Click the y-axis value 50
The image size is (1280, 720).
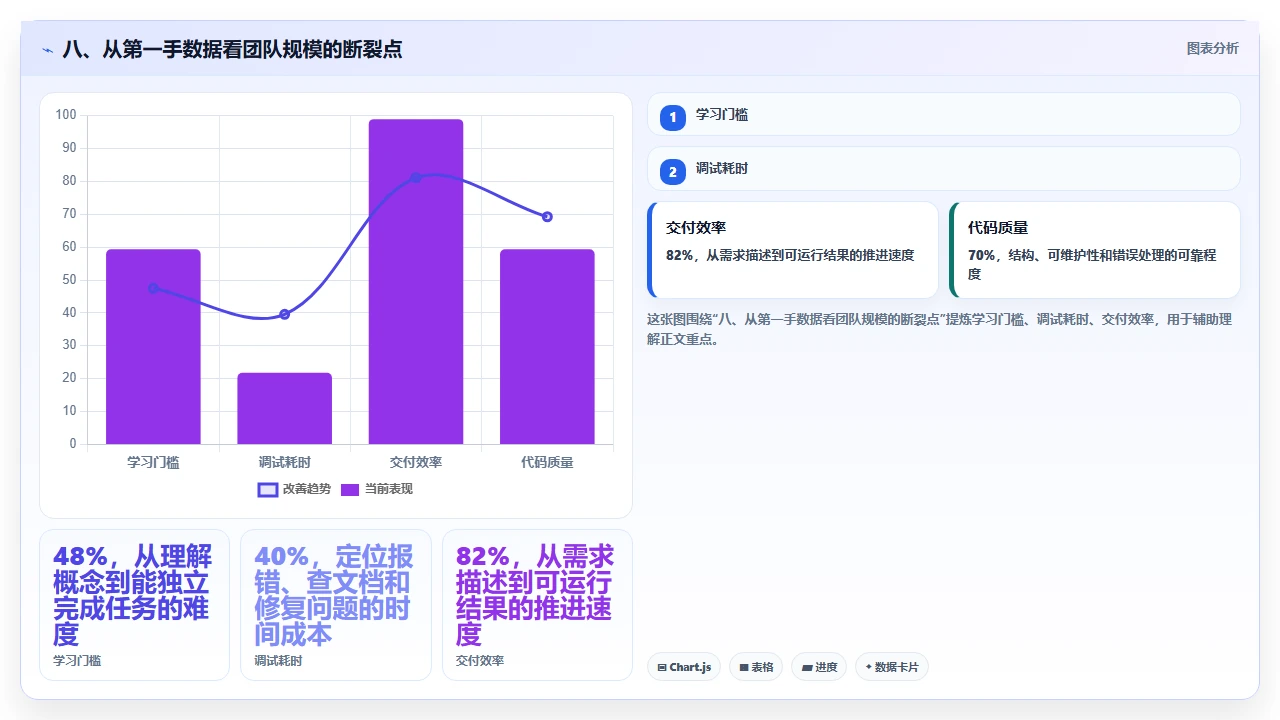(69, 279)
